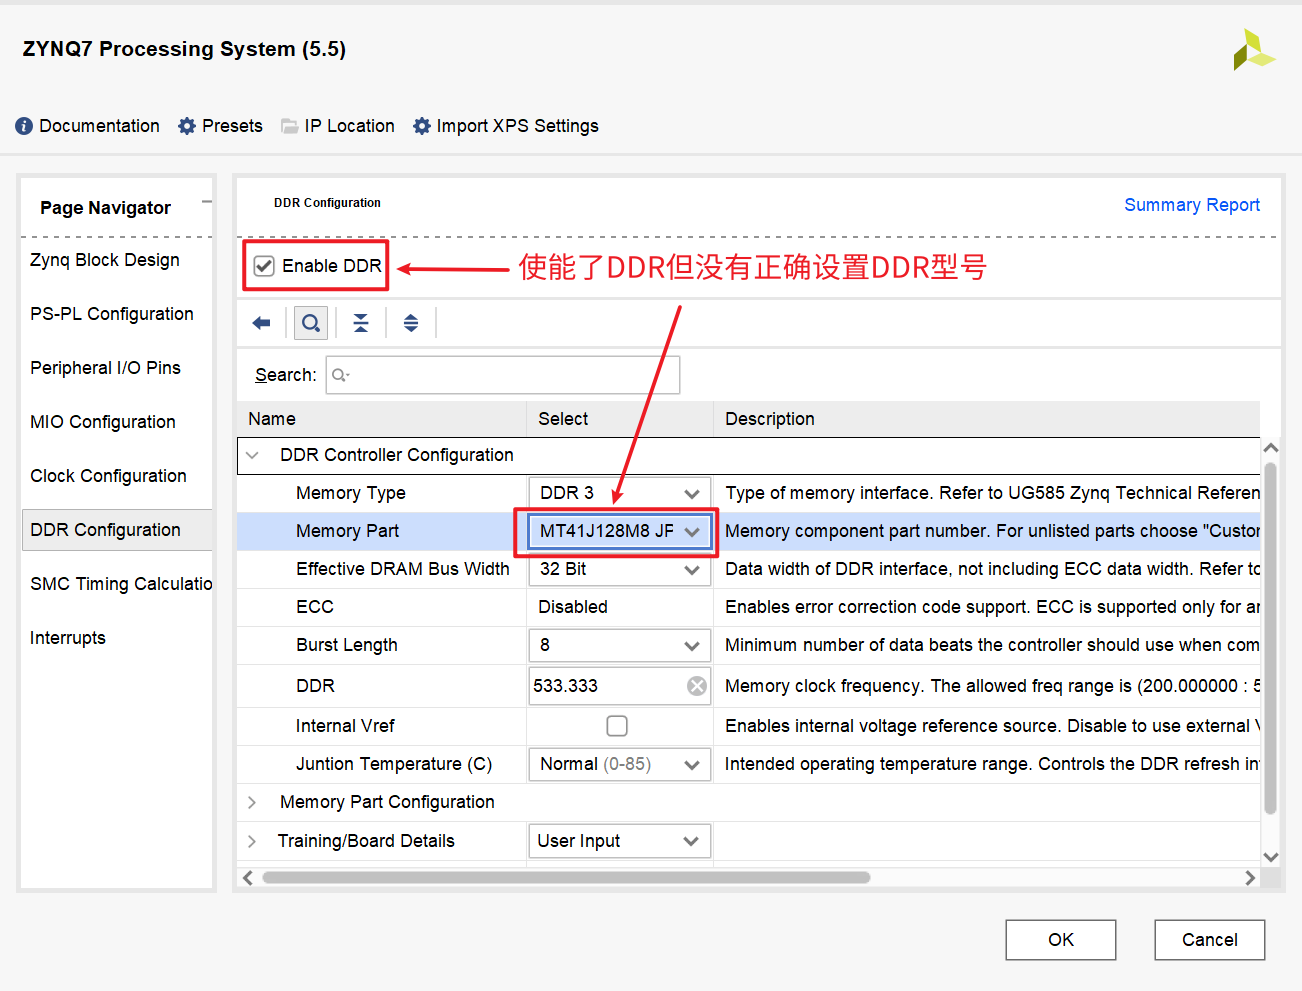Go to Peripheral I/O Pins page
Screen dimensions: 1302x991
[x=106, y=368]
